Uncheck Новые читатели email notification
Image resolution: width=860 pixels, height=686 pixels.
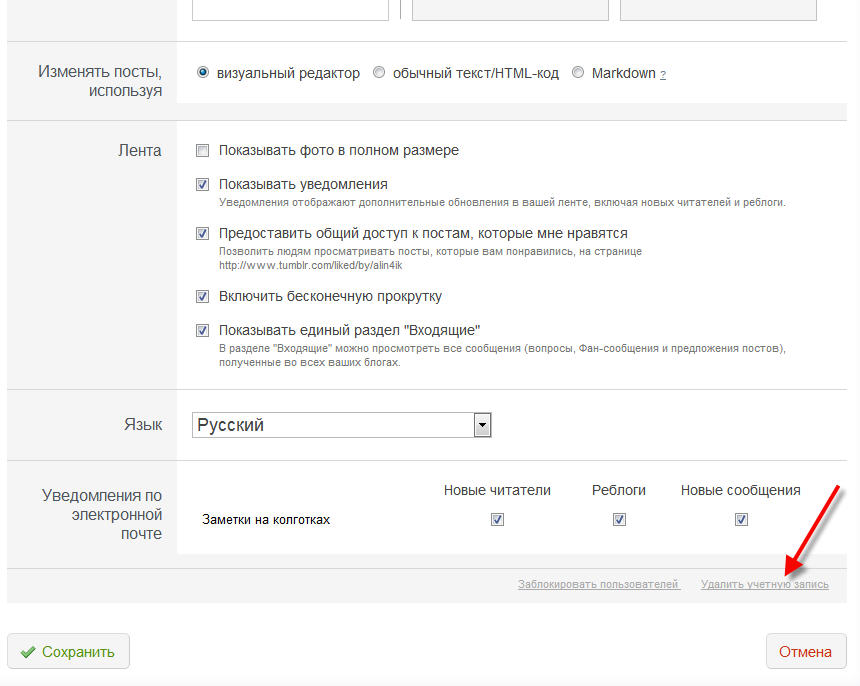point(497,519)
